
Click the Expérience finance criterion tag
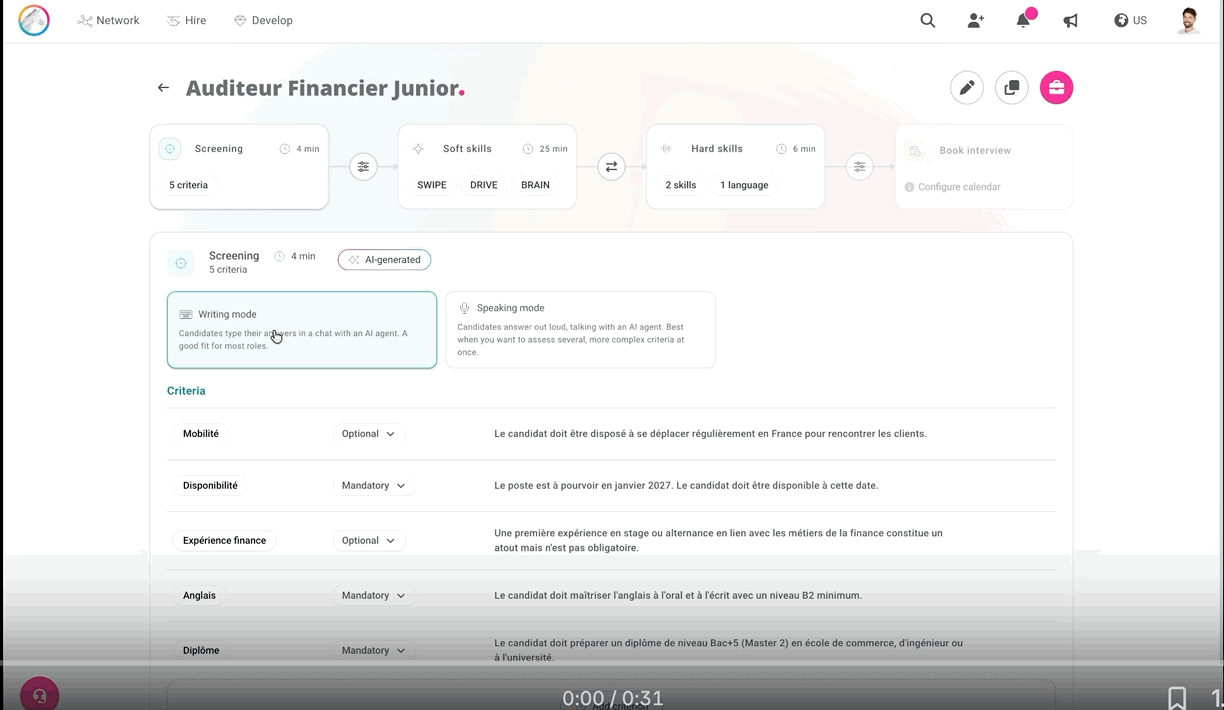coord(224,541)
